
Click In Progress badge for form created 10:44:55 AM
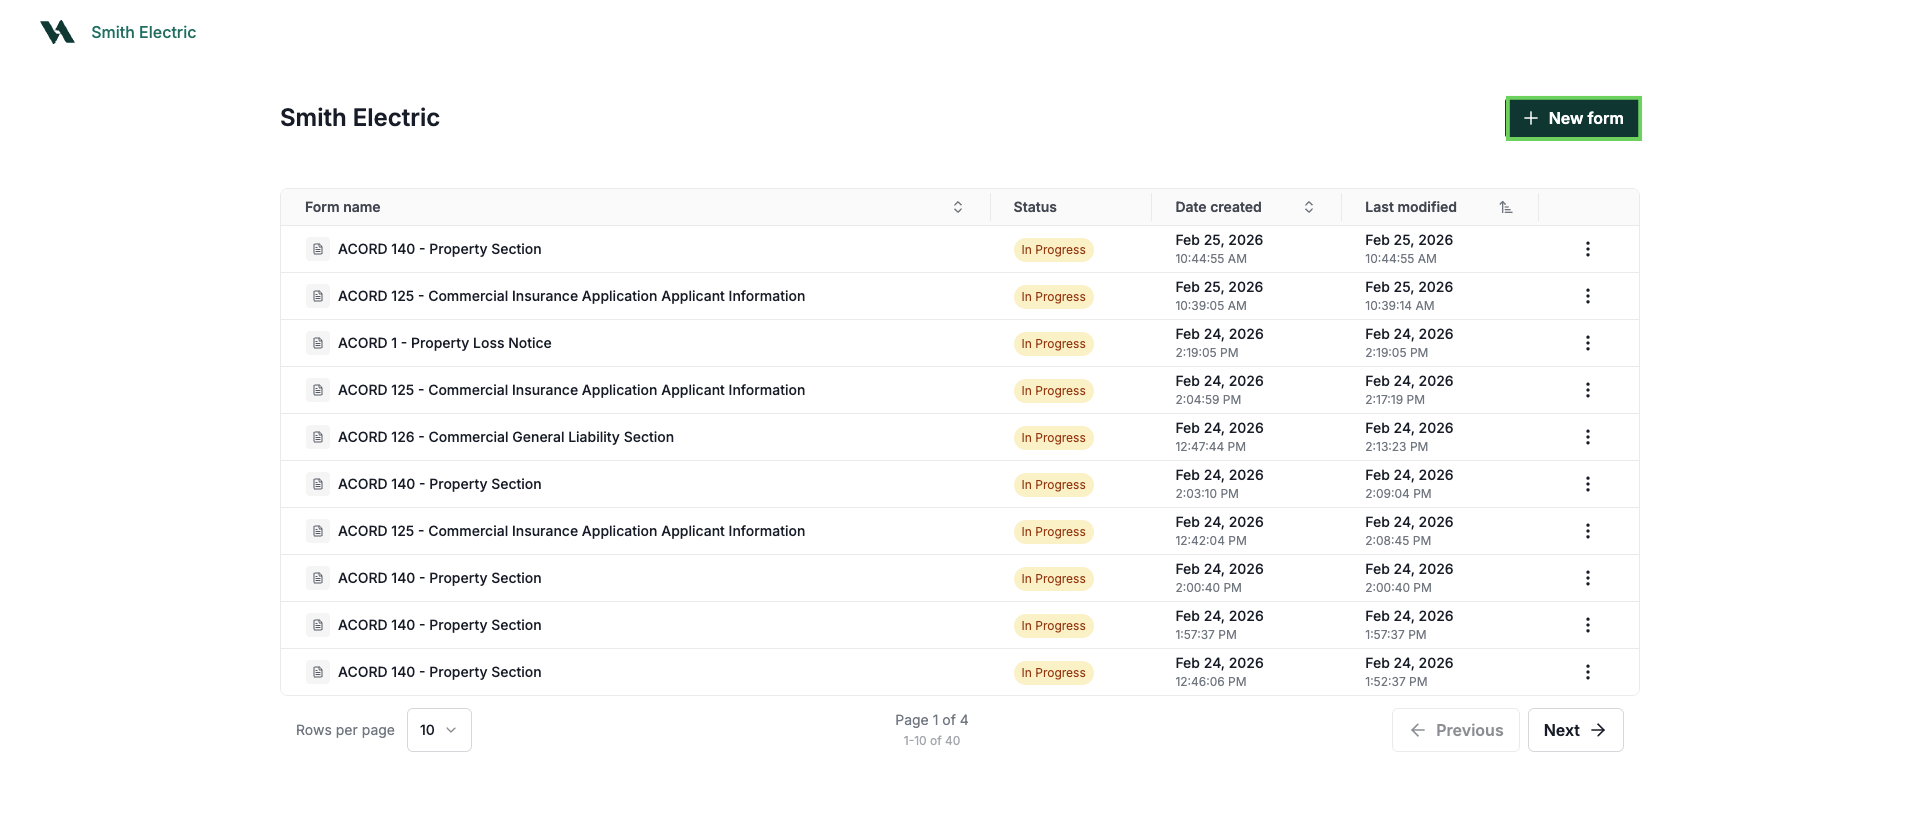(x=1053, y=250)
